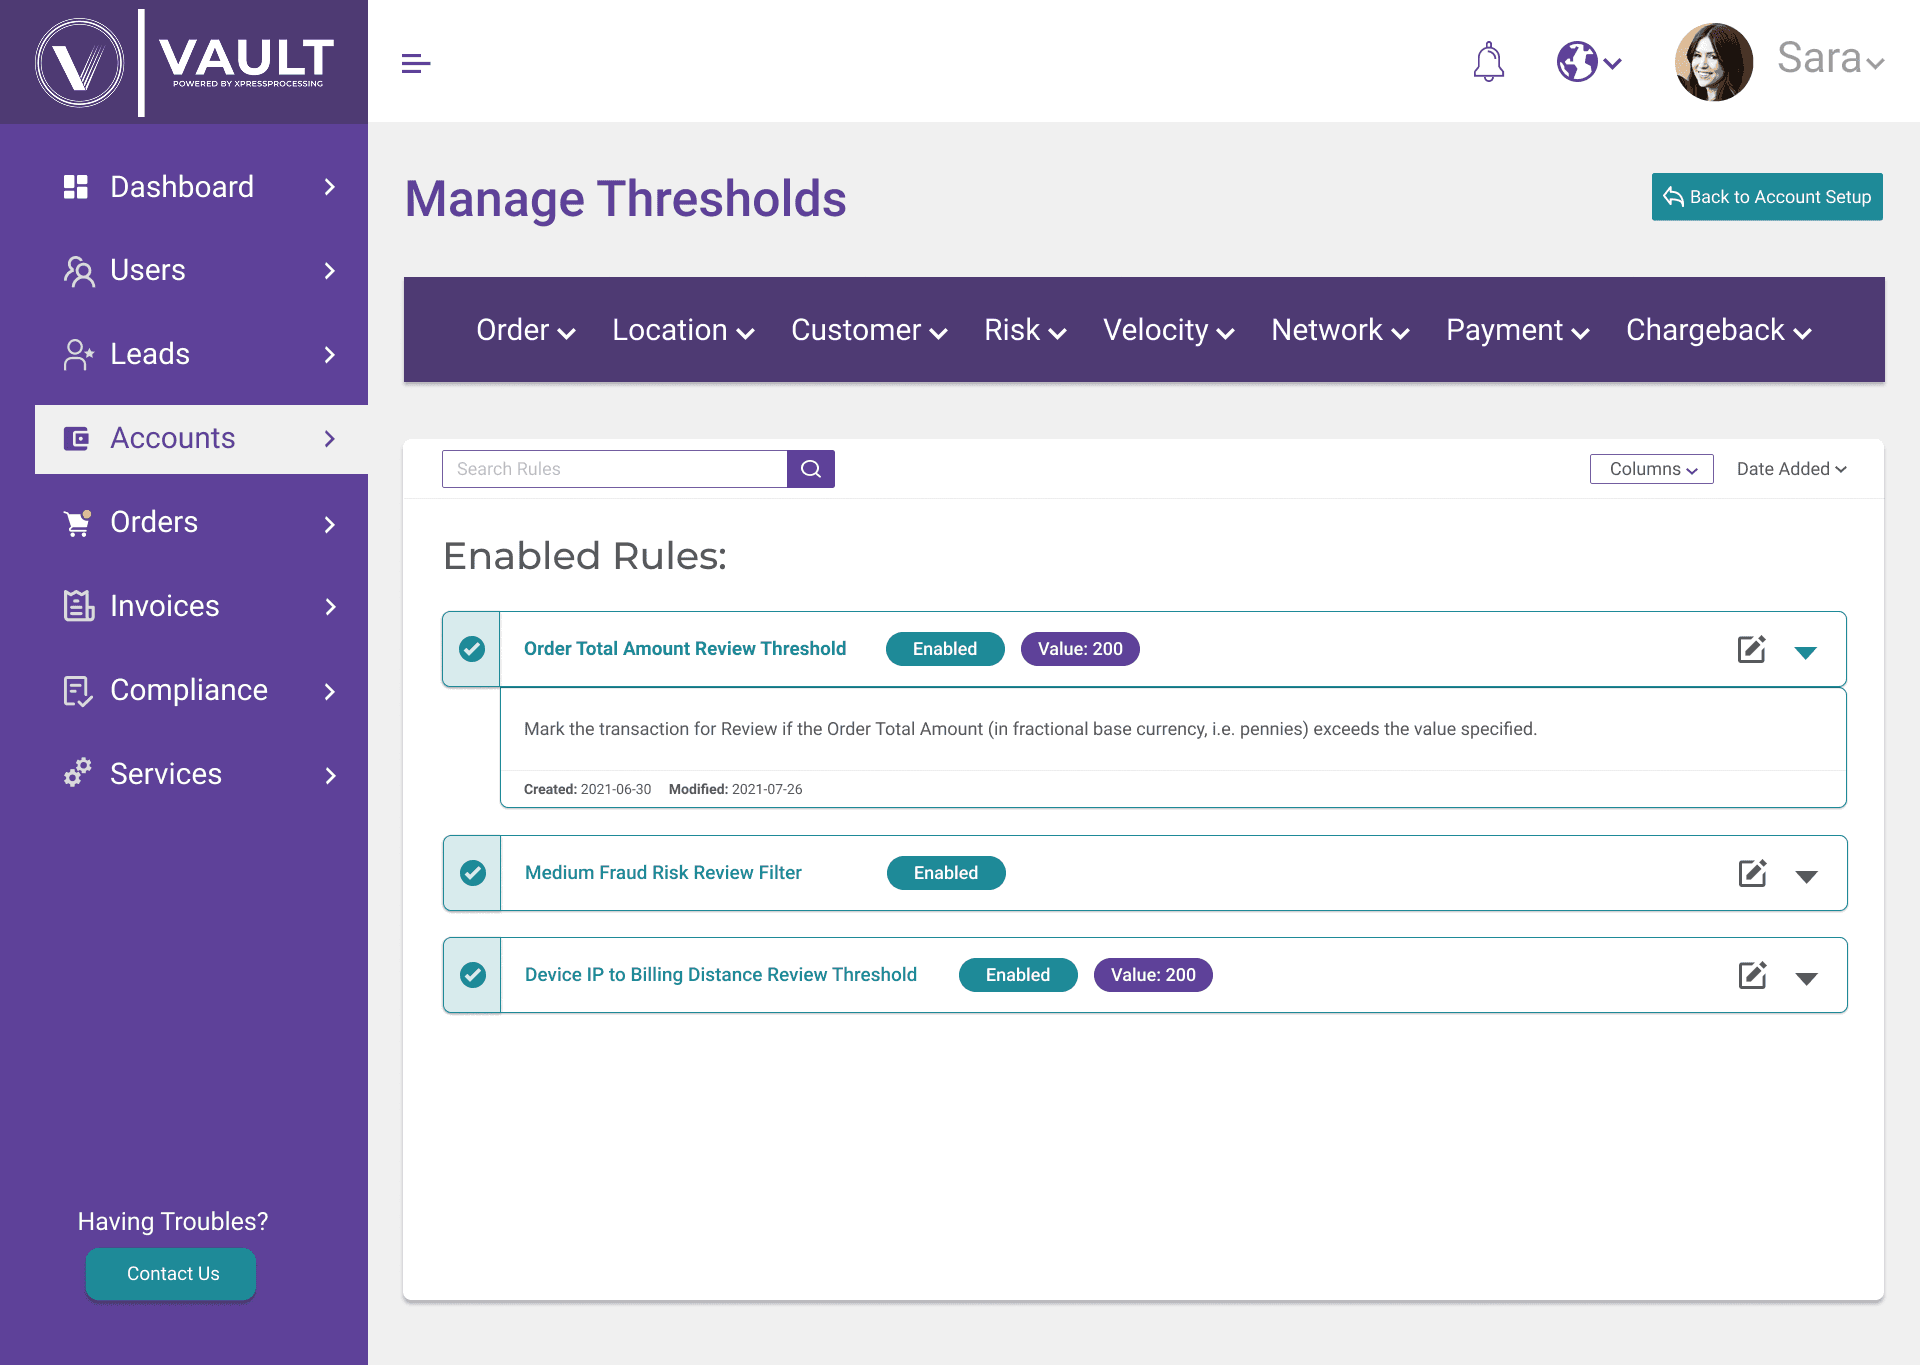Viewport: 1920px width, 1365px height.
Task: Expand the Dashboard chevron
Action: pyautogui.click(x=330, y=187)
